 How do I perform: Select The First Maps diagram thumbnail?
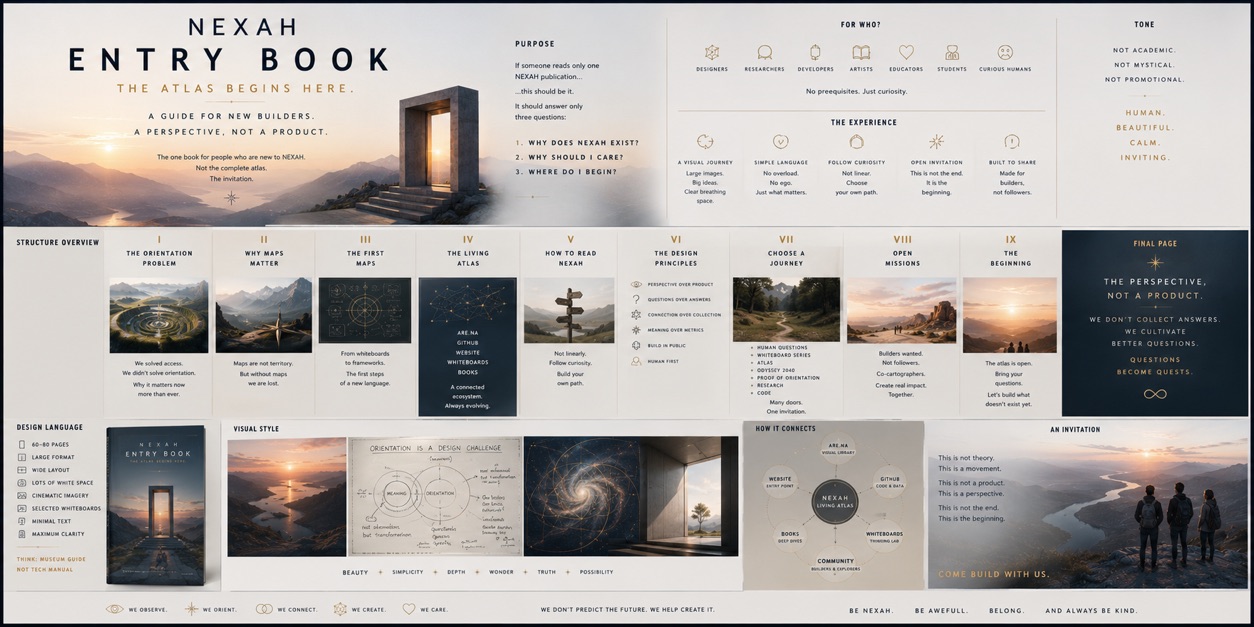point(365,311)
